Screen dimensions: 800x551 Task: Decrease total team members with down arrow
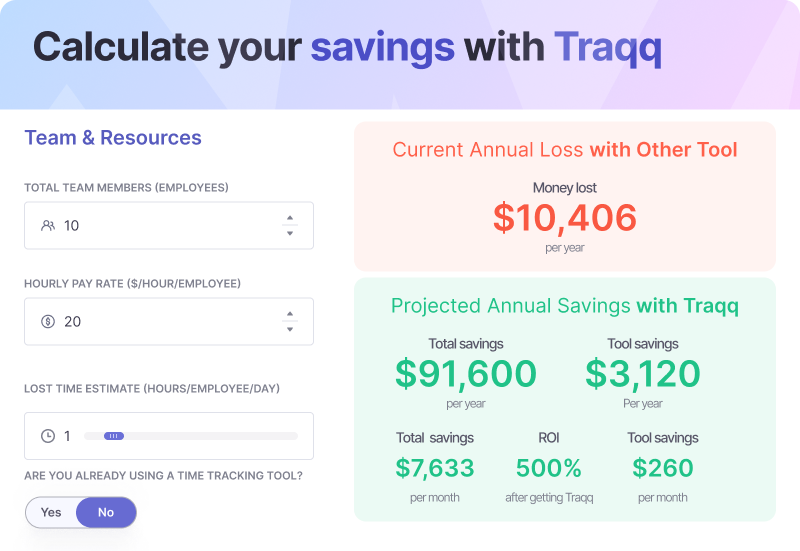click(290, 233)
